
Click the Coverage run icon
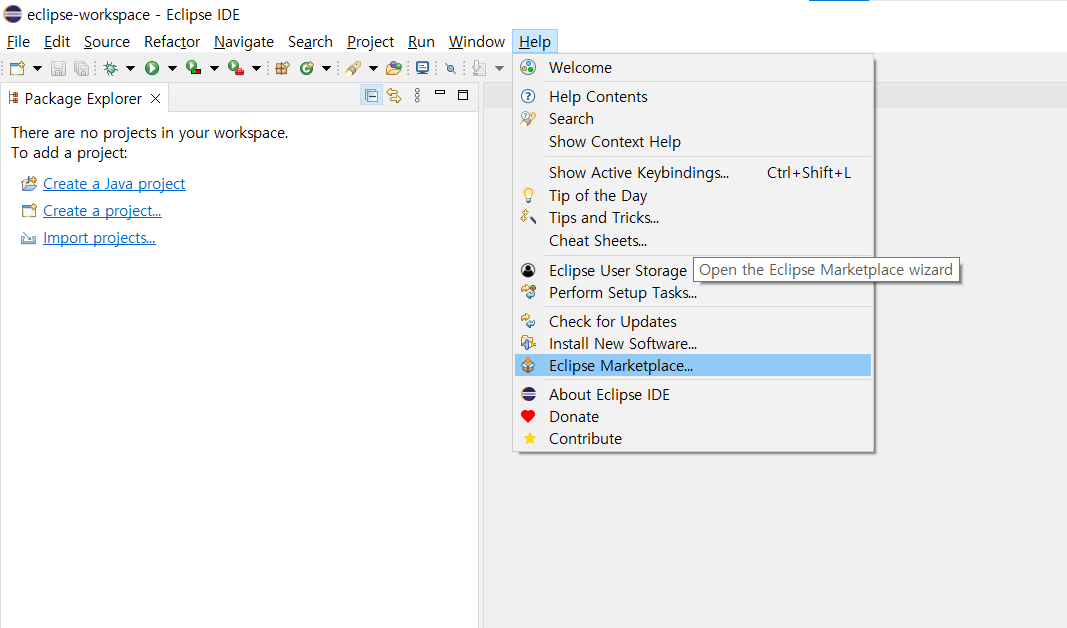pyautogui.click(x=194, y=68)
